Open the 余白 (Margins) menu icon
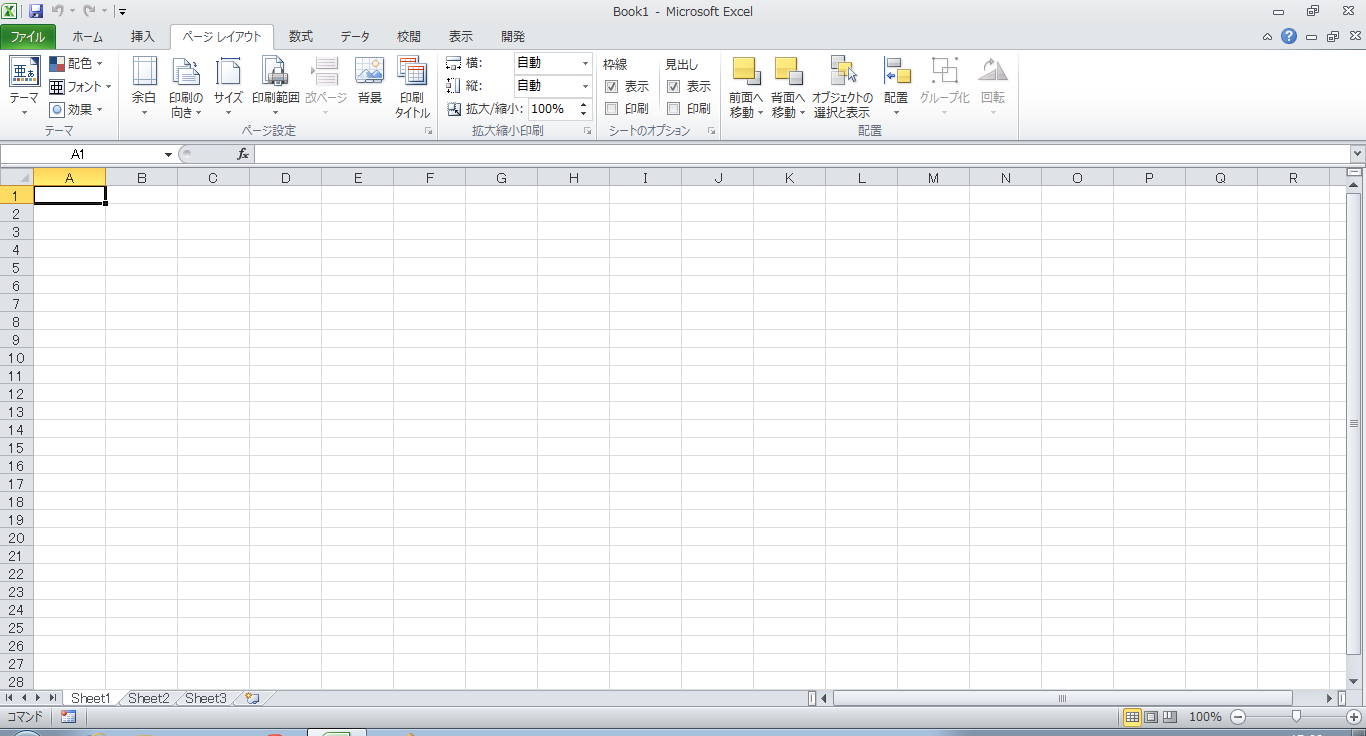The image size is (1366, 736). pos(144,72)
